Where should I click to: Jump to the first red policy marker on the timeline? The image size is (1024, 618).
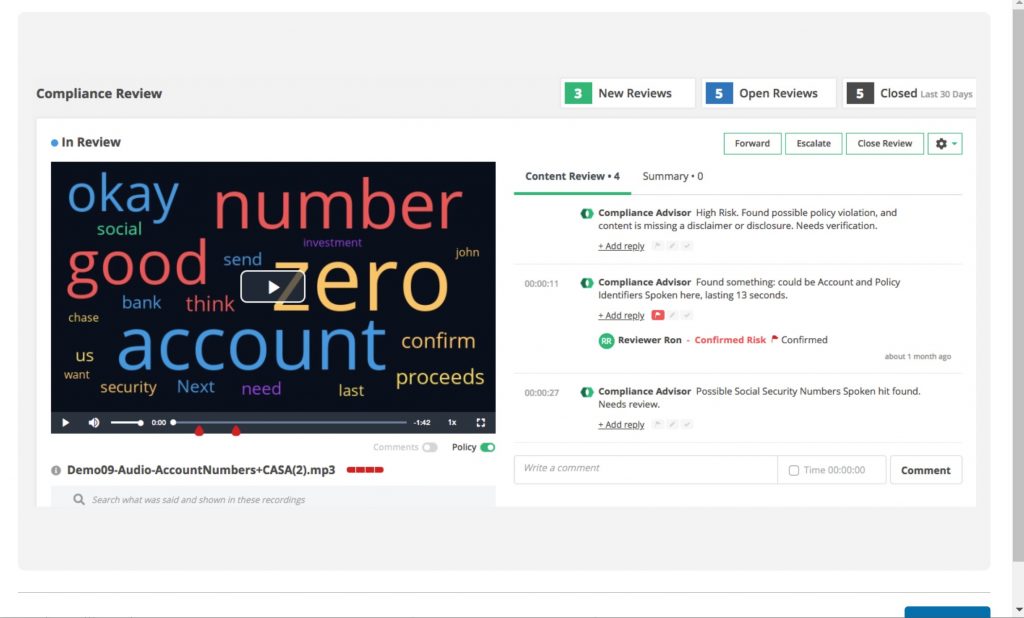199,431
